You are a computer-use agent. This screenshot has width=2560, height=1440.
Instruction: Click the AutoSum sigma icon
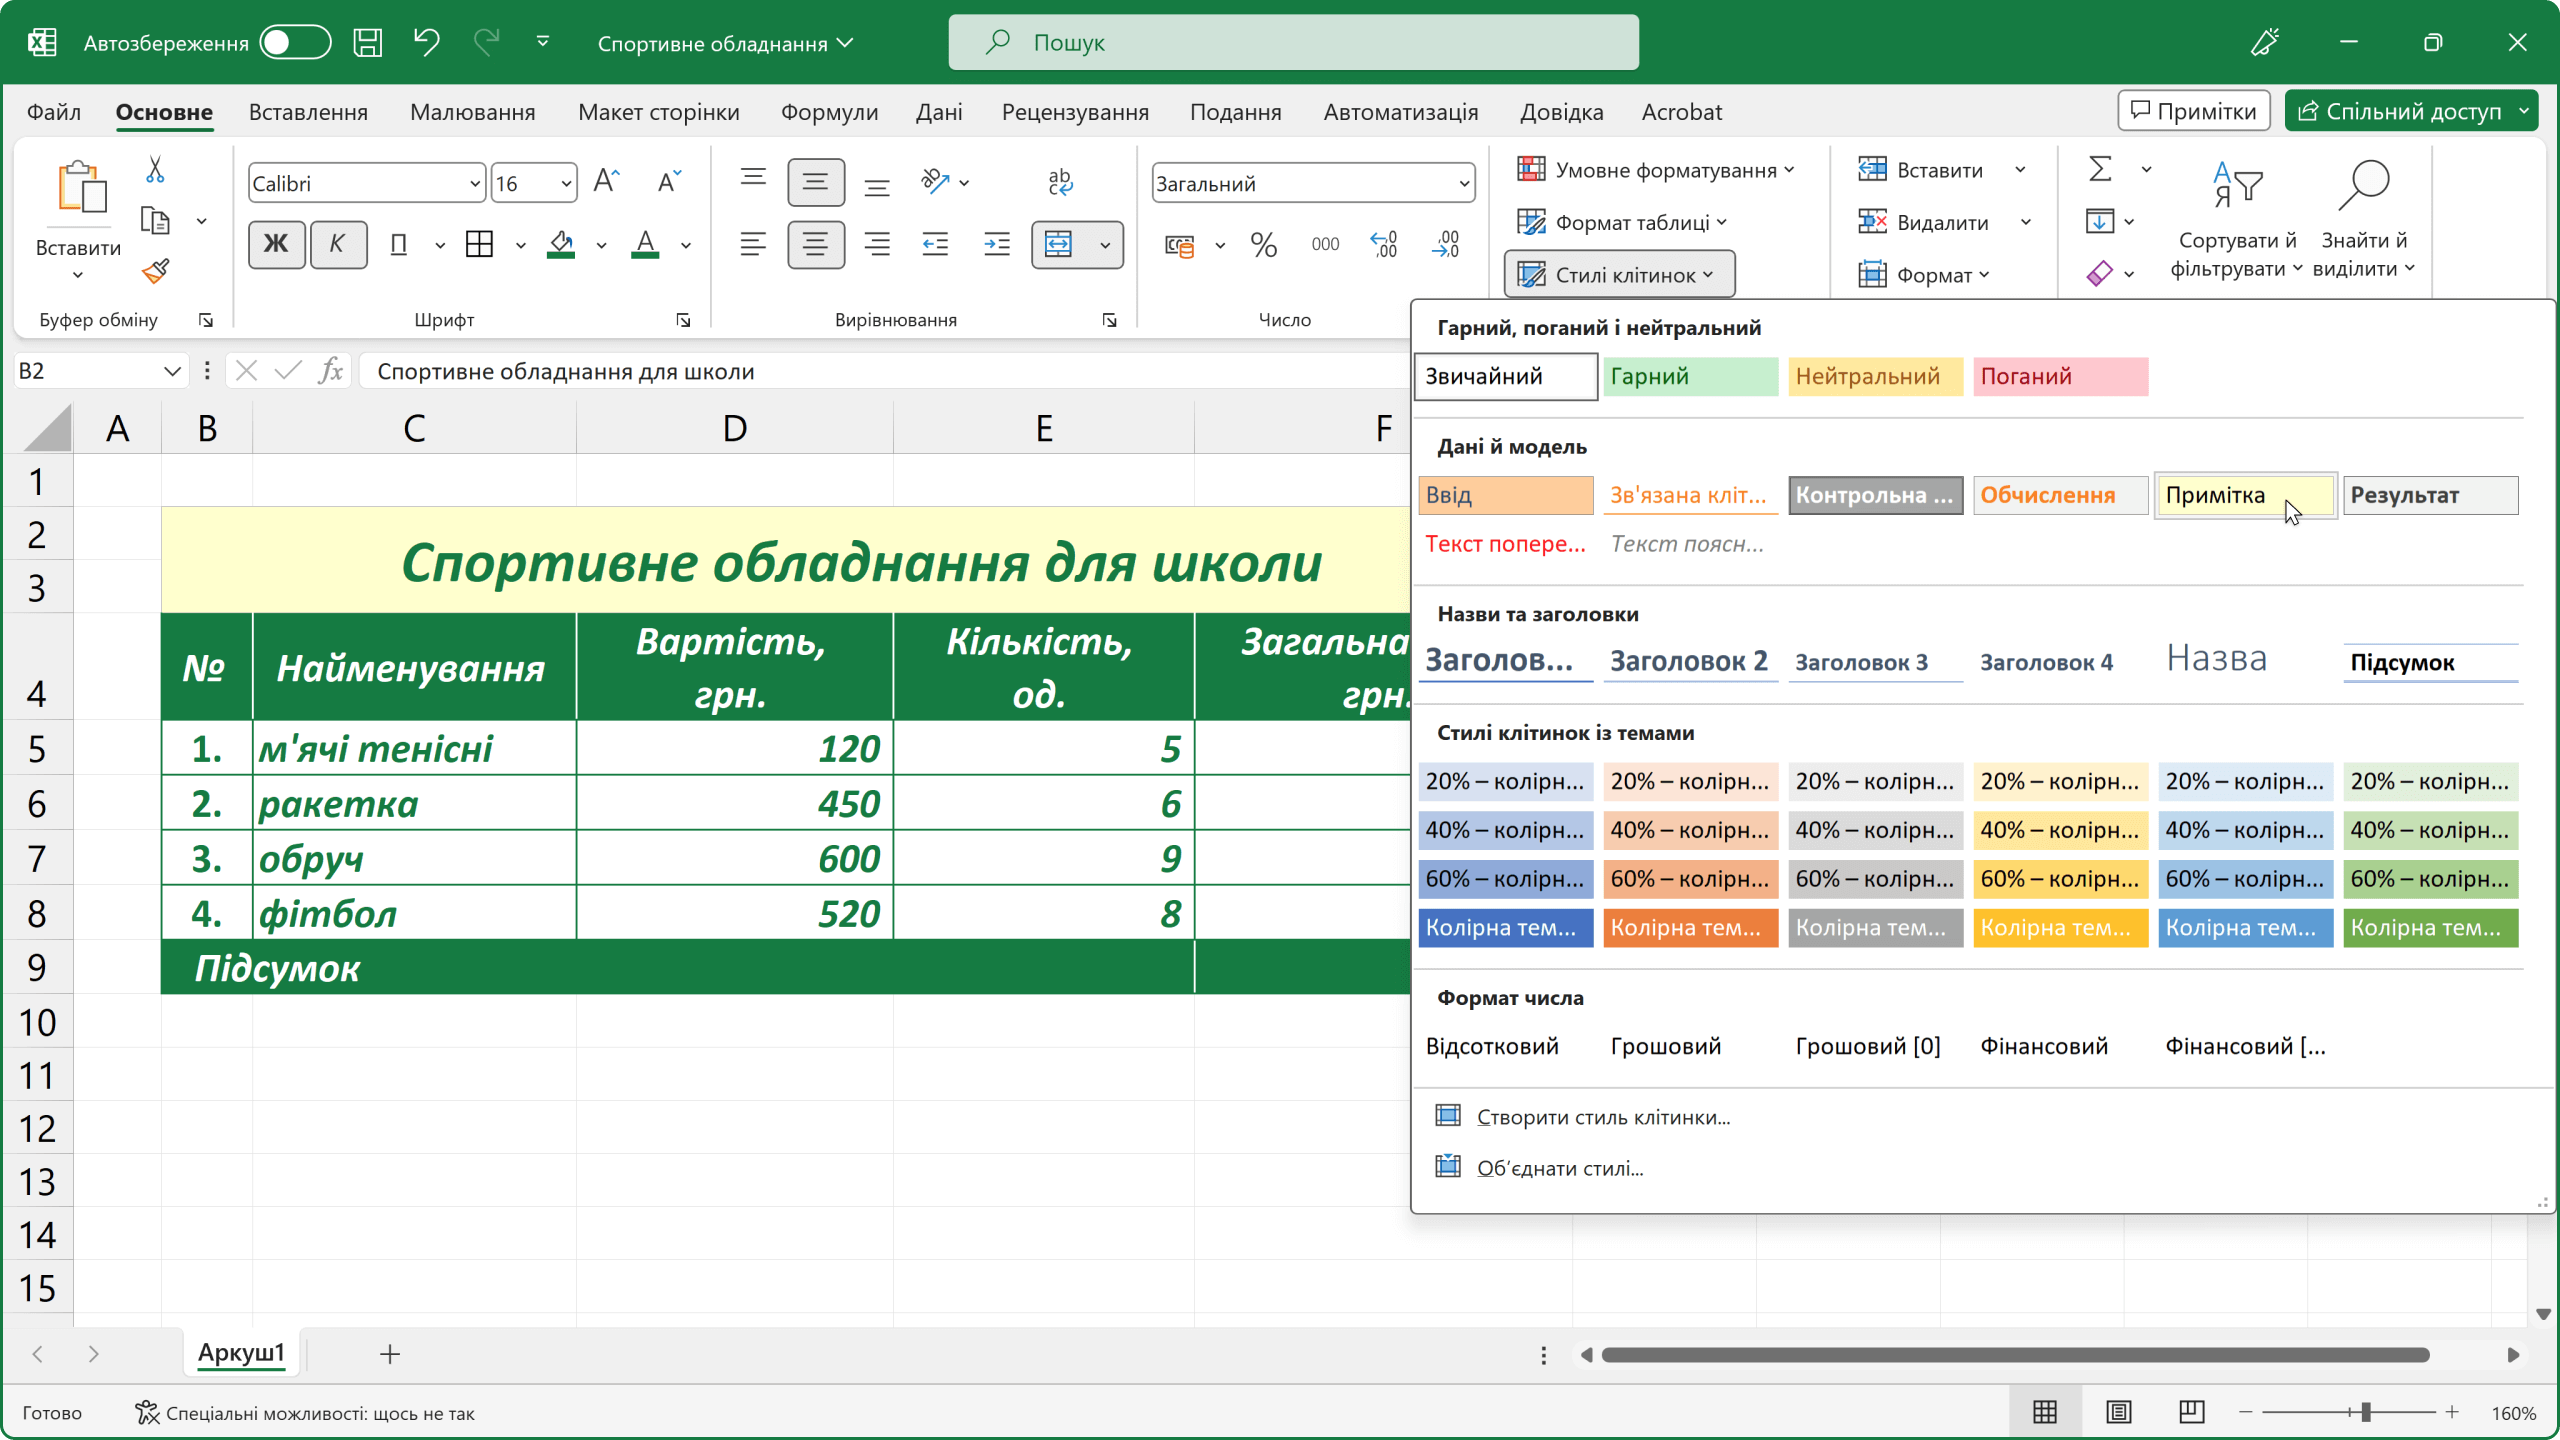point(2100,169)
